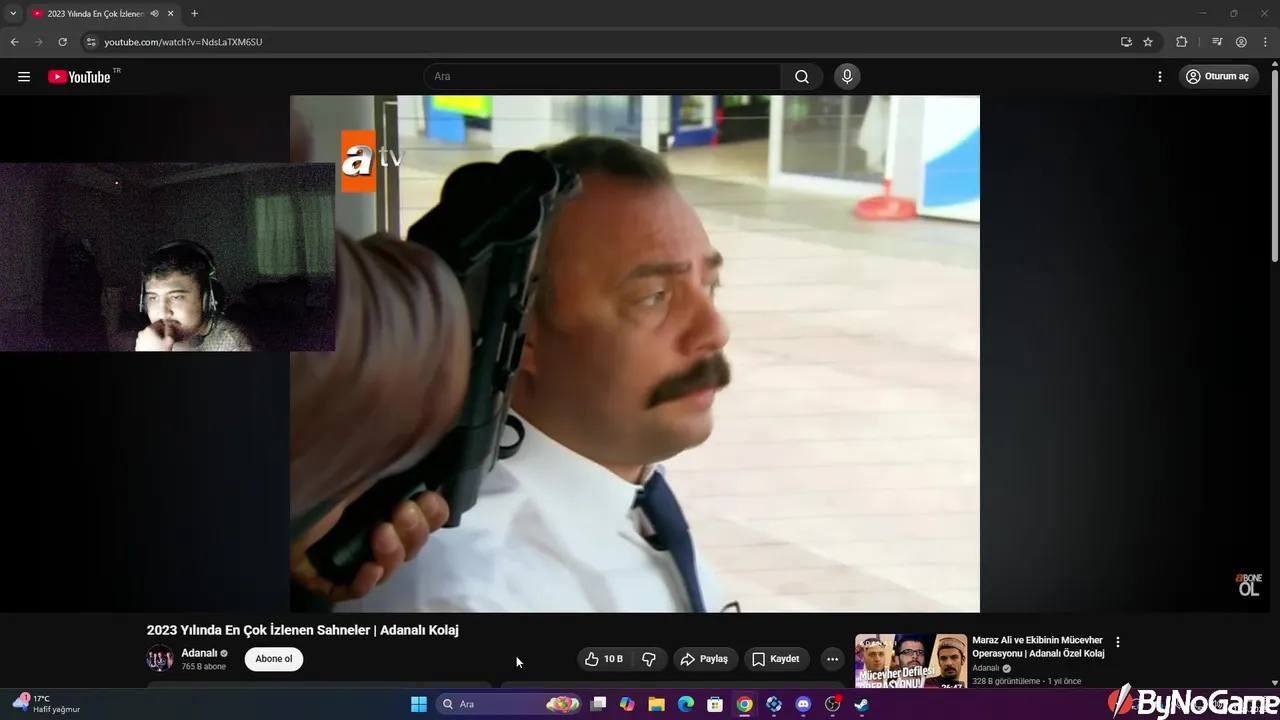Mute tab via speaker icon
This screenshot has height=720, width=1280.
(x=154, y=14)
